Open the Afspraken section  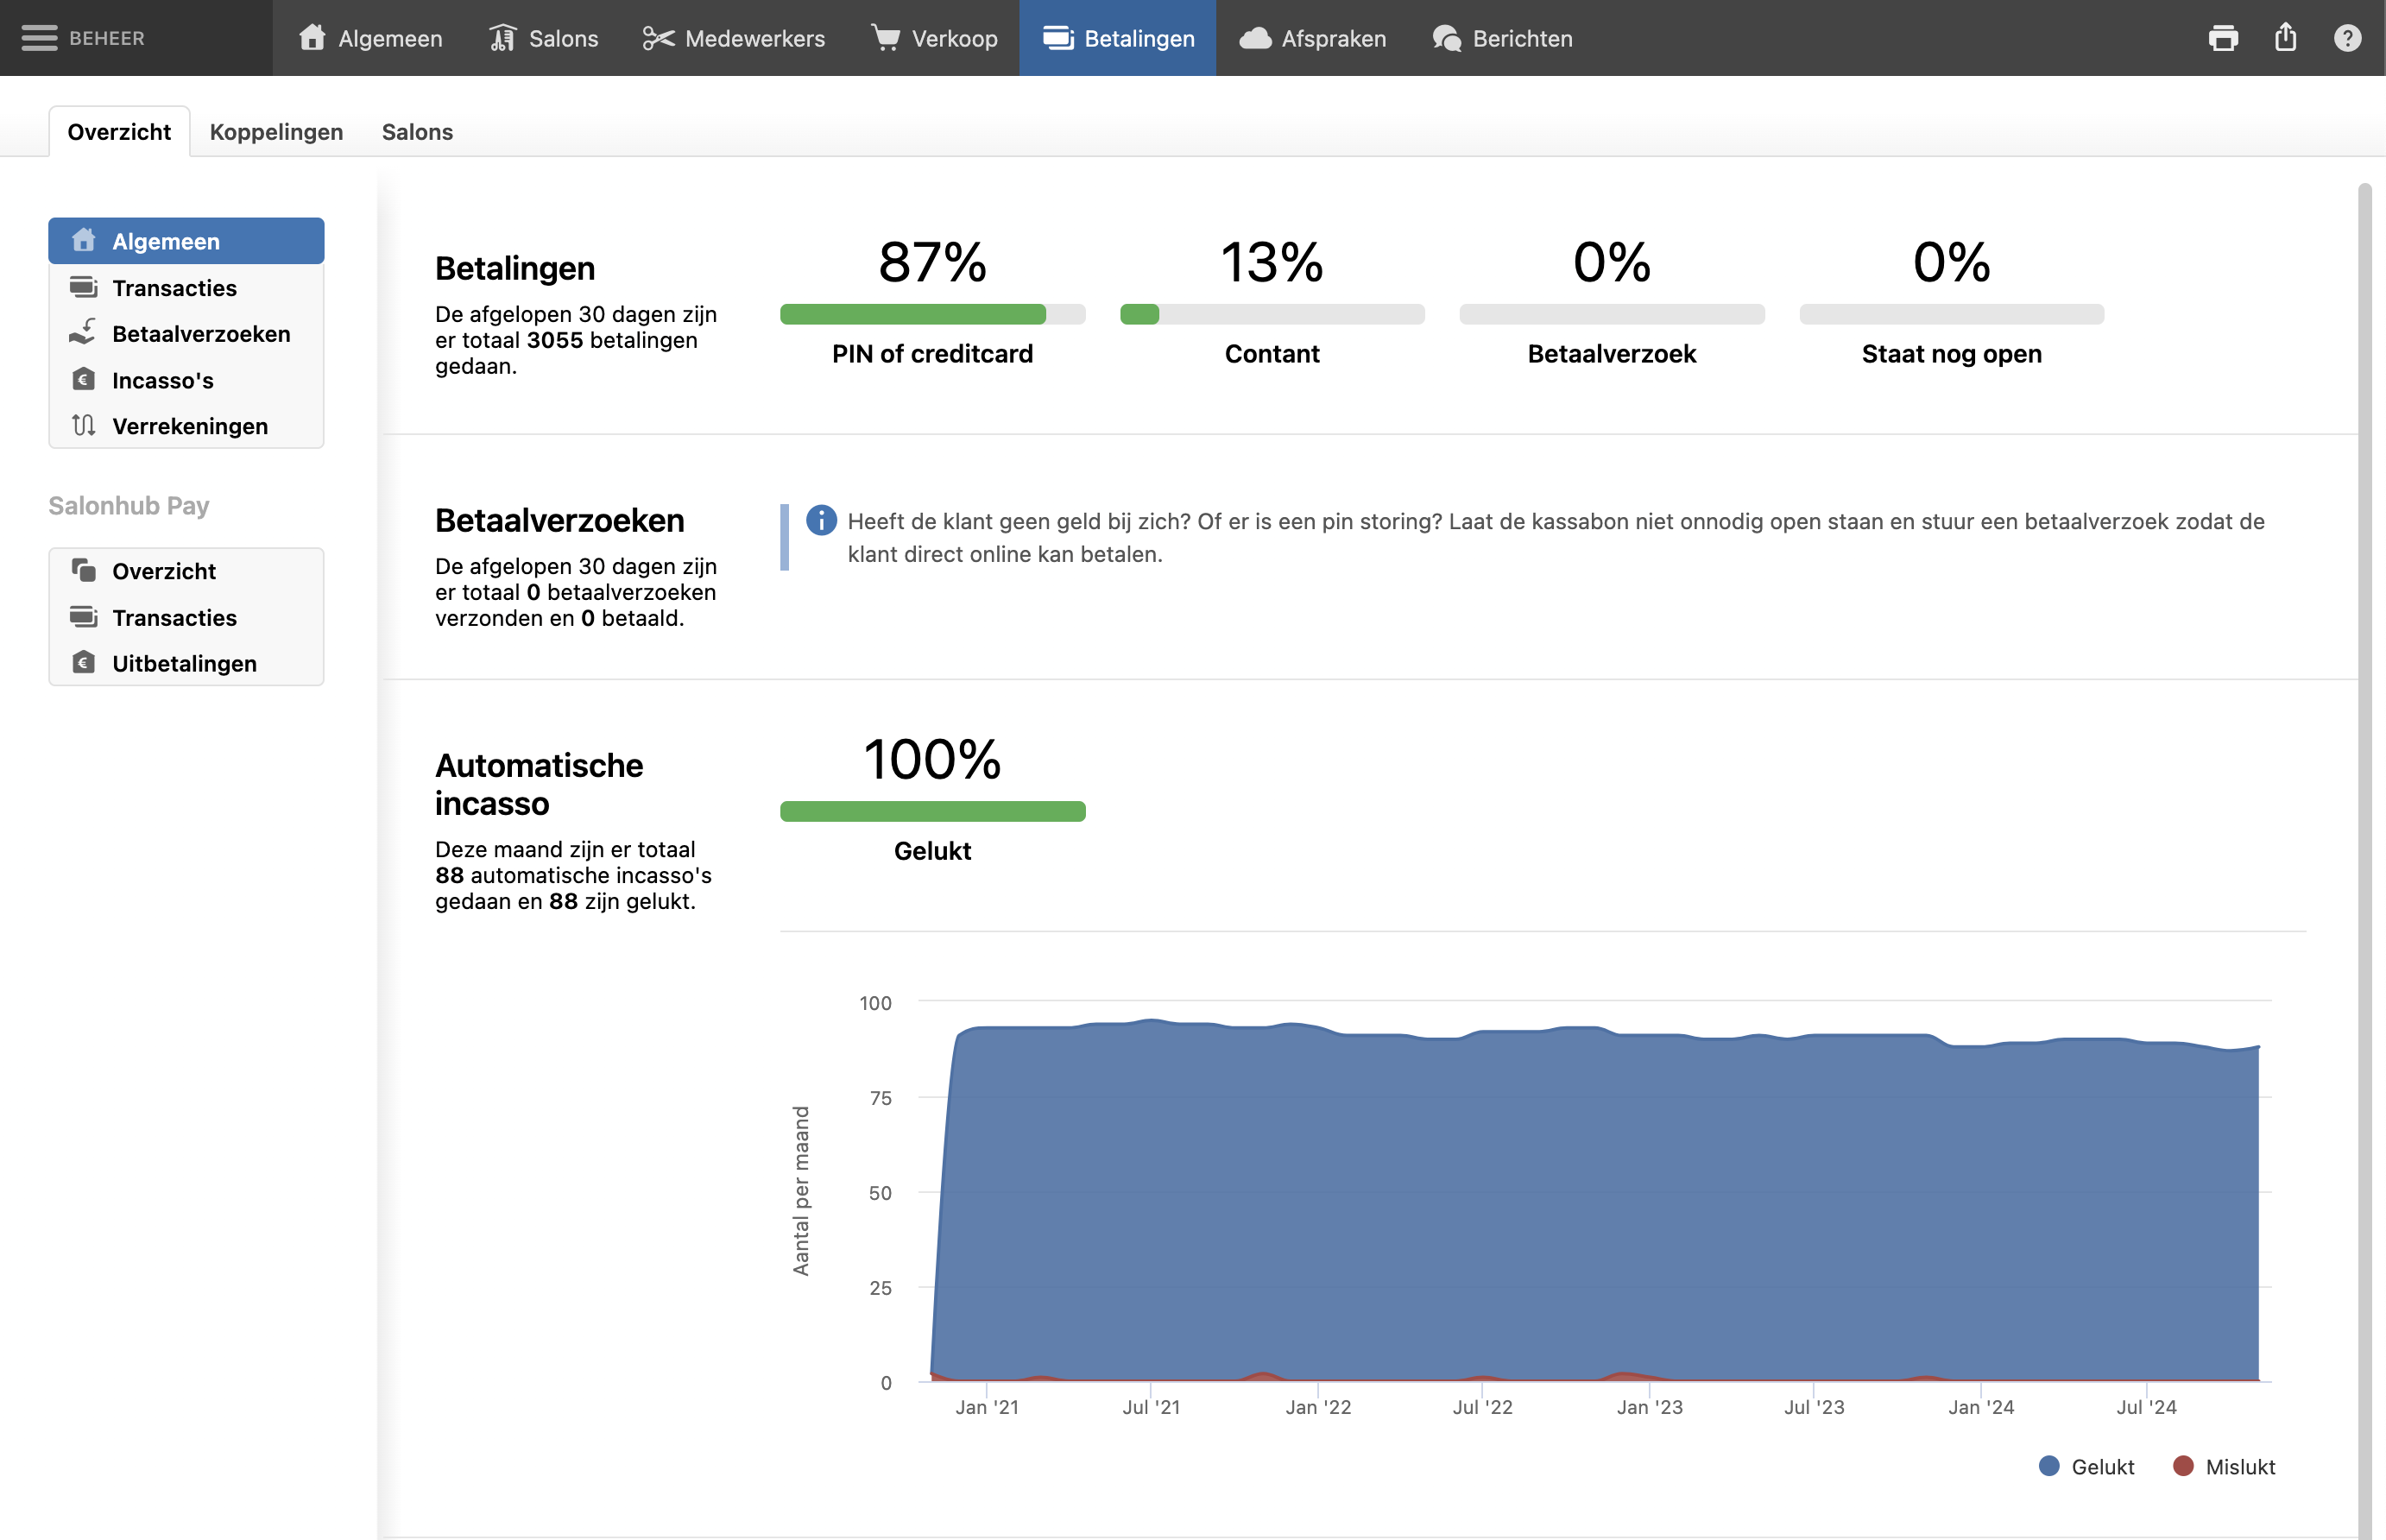[1313, 38]
